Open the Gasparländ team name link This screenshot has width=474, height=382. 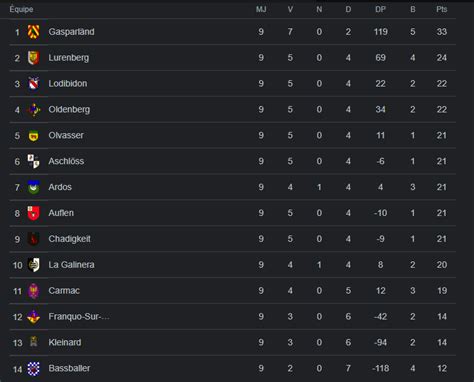click(71, 32)
